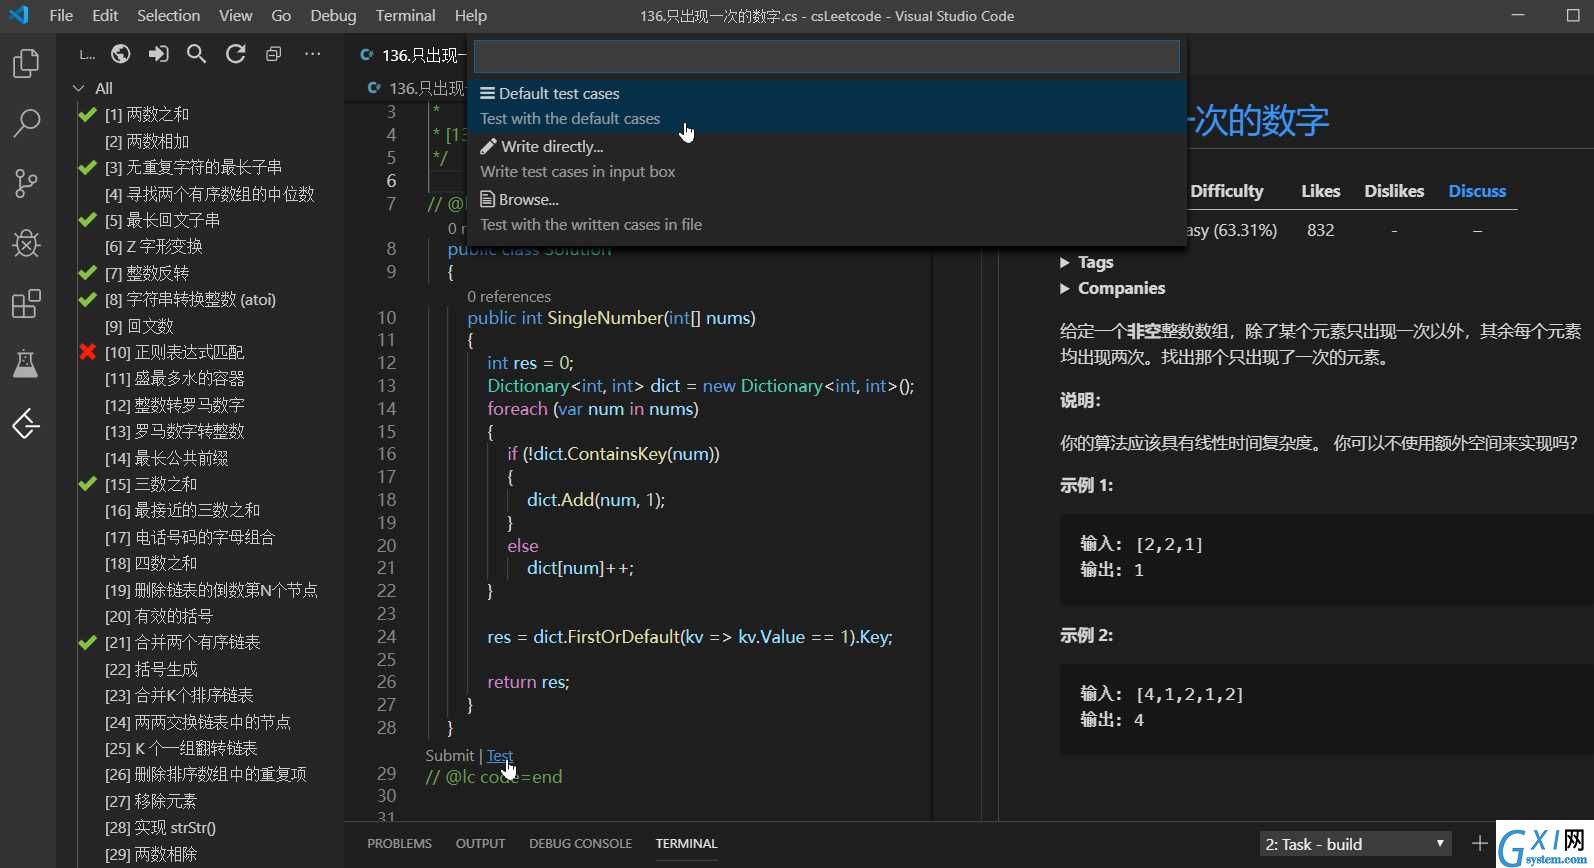Open more actions ellipsis in sidebar
The width and height of the screenshot is (1594, 868).
[312, 54]
